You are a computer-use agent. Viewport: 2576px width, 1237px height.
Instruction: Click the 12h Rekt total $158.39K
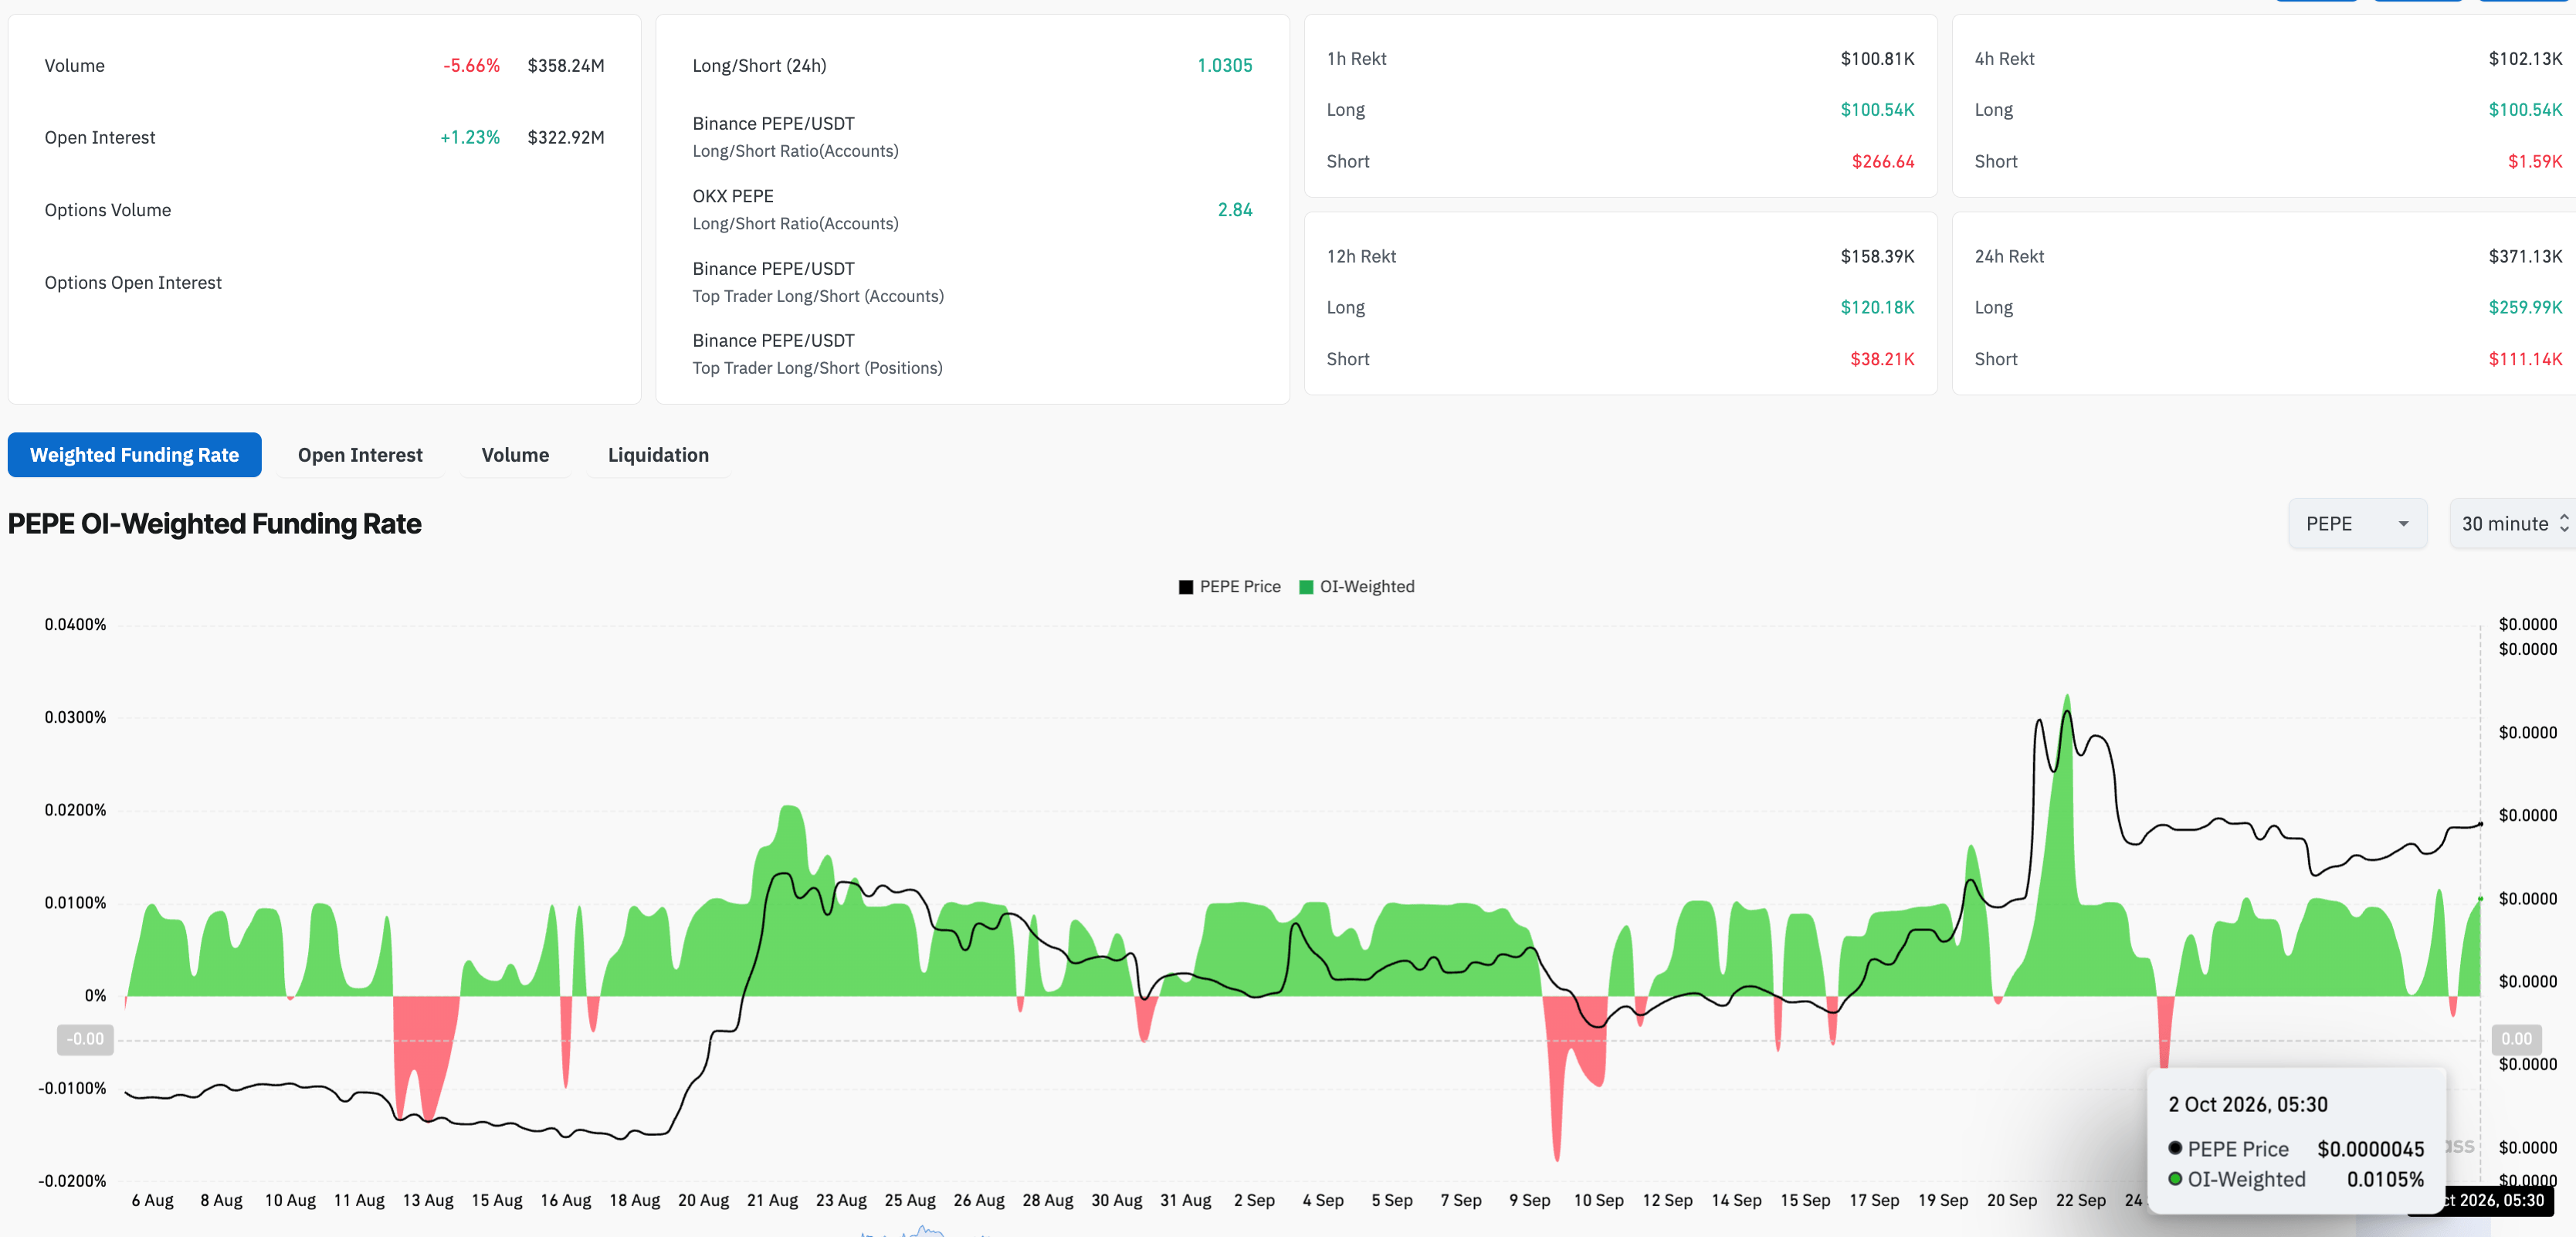click(x=1877, y=256)
